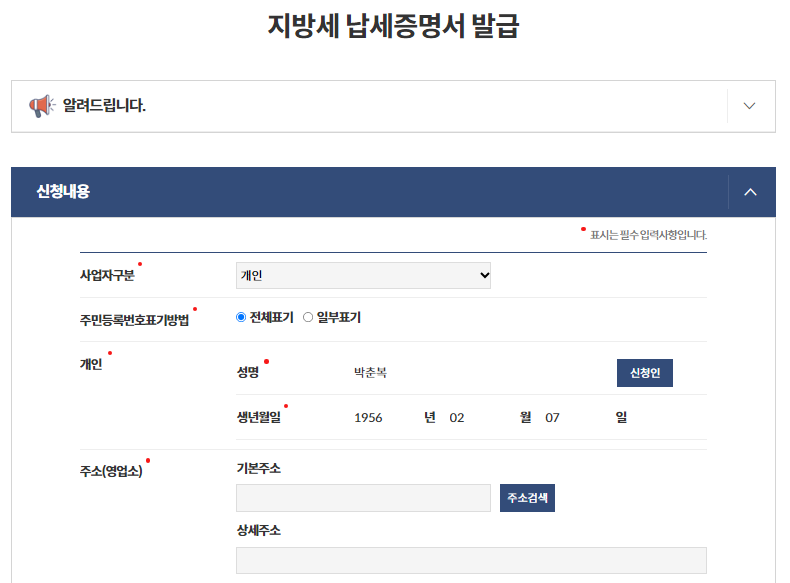Click the 성명 field containing 박춘복

point(371,373)
